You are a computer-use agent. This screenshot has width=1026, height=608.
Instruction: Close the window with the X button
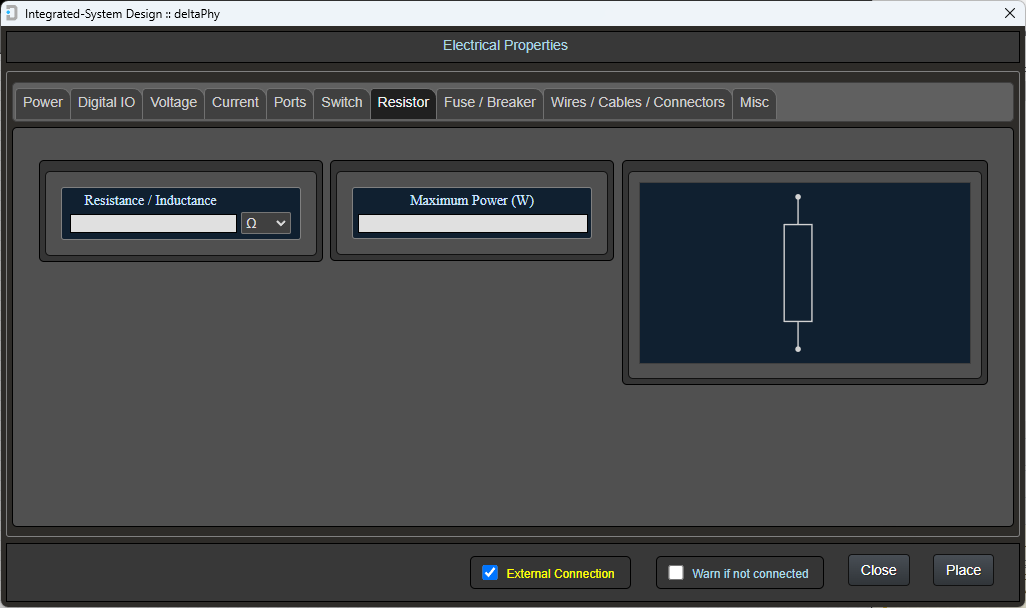[1009, 13]
